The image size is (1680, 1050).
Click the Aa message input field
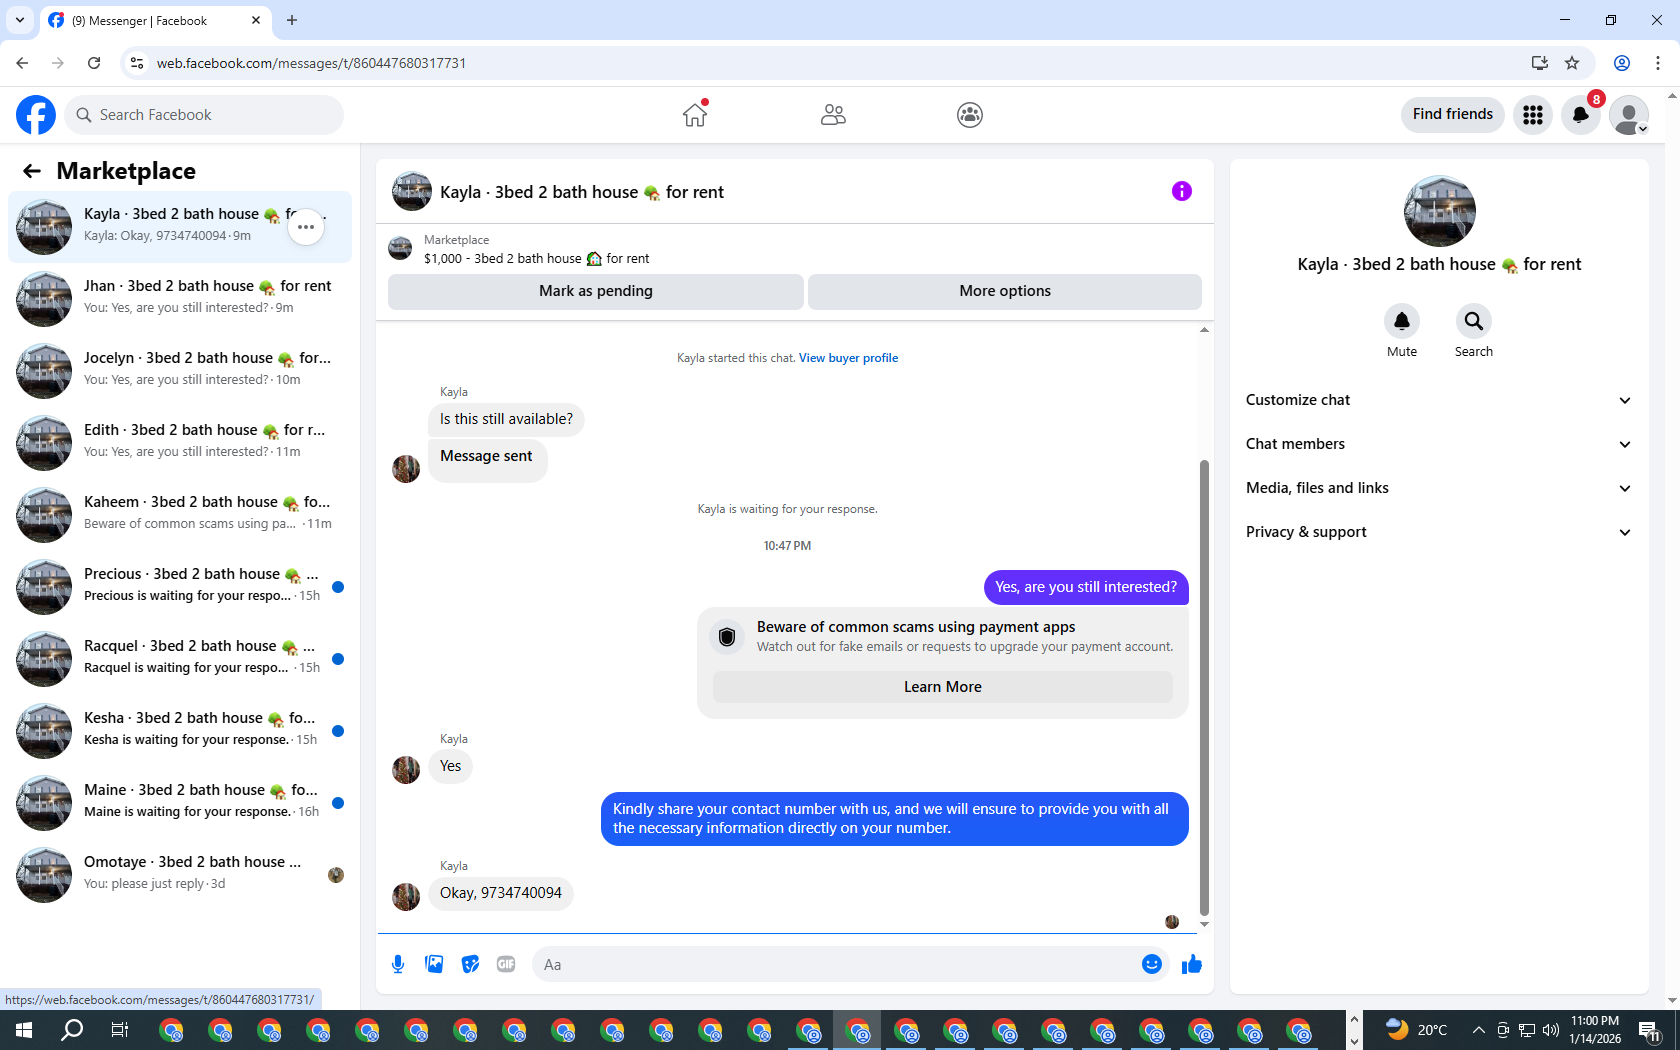coord(836,964)
